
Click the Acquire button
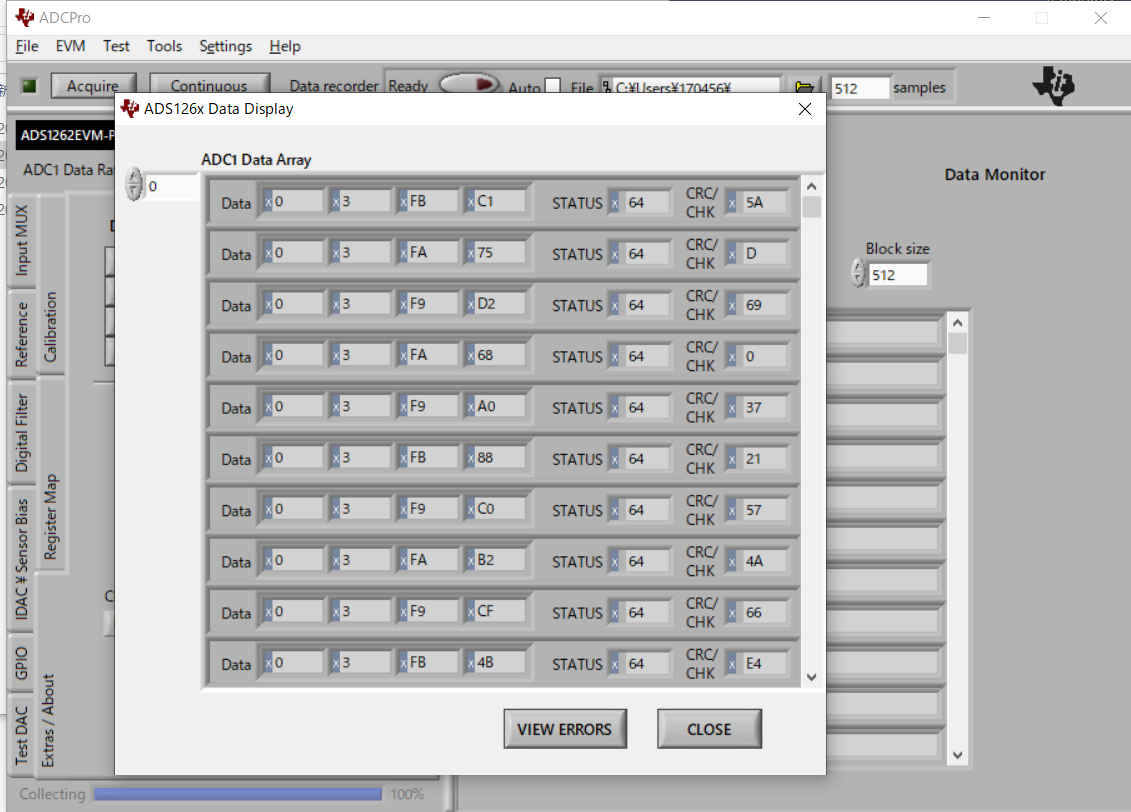coord(93,86)
